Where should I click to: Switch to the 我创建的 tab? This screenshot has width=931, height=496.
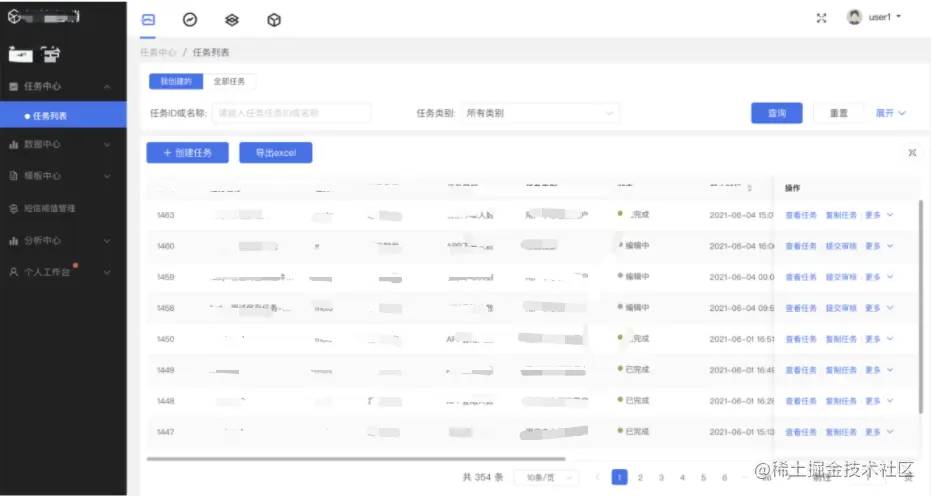pos(176,81)
